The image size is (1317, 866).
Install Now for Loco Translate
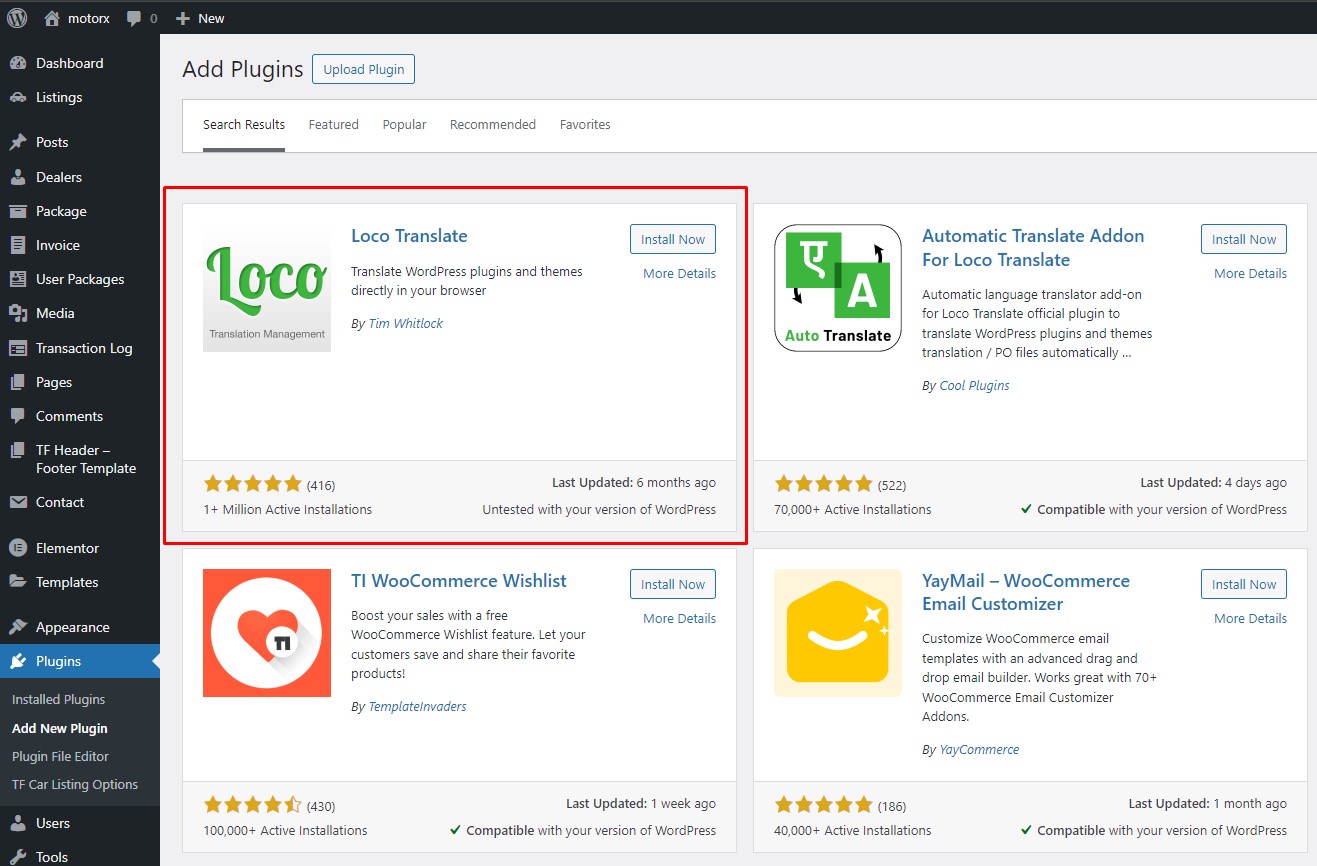(673, 239)
